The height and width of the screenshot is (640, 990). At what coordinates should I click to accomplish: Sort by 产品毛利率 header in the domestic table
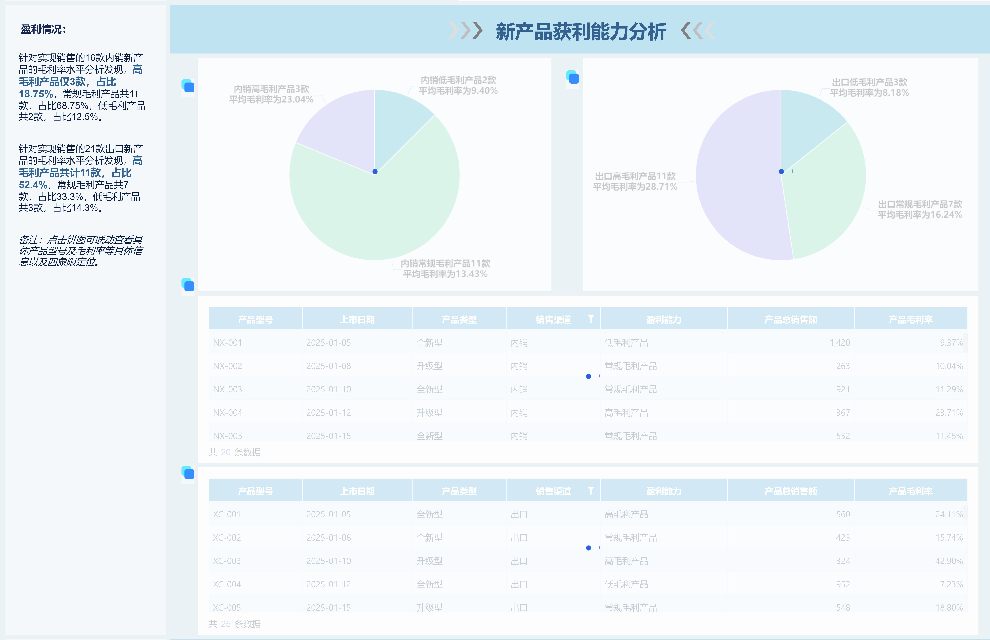point(910,320)
